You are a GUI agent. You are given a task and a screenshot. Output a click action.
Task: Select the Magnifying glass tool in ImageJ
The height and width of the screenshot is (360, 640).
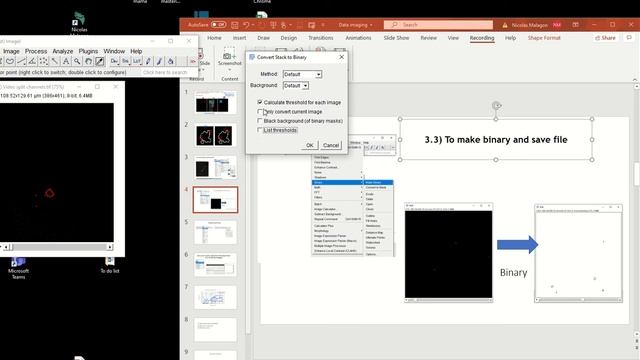(x=77, y=61)
